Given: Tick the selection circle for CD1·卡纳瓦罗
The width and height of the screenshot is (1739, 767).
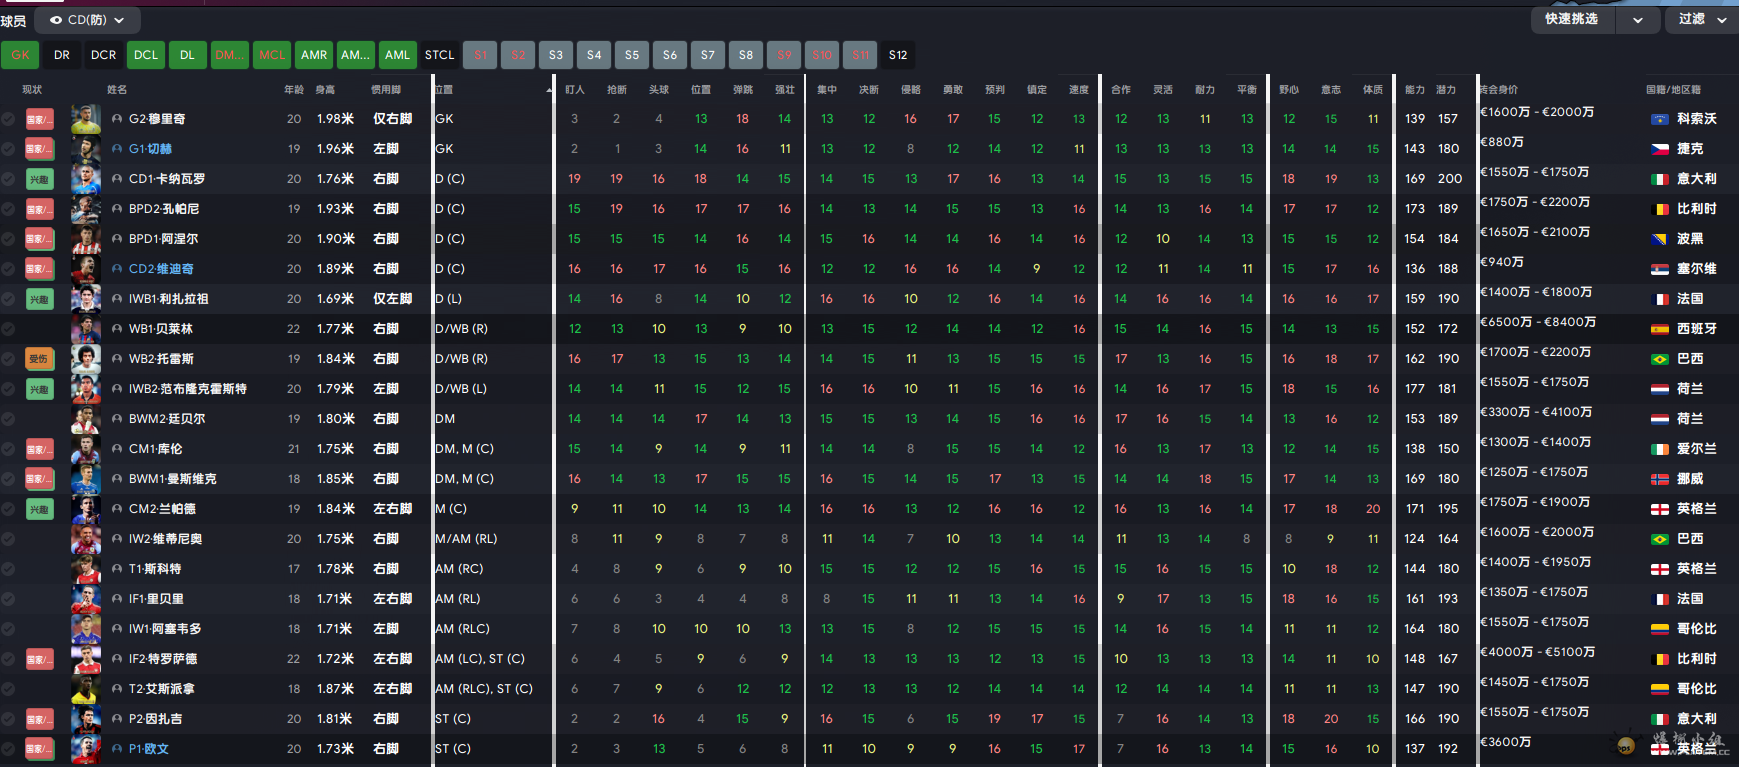Looking at the screenshot, I should click(x=8, y=179).
